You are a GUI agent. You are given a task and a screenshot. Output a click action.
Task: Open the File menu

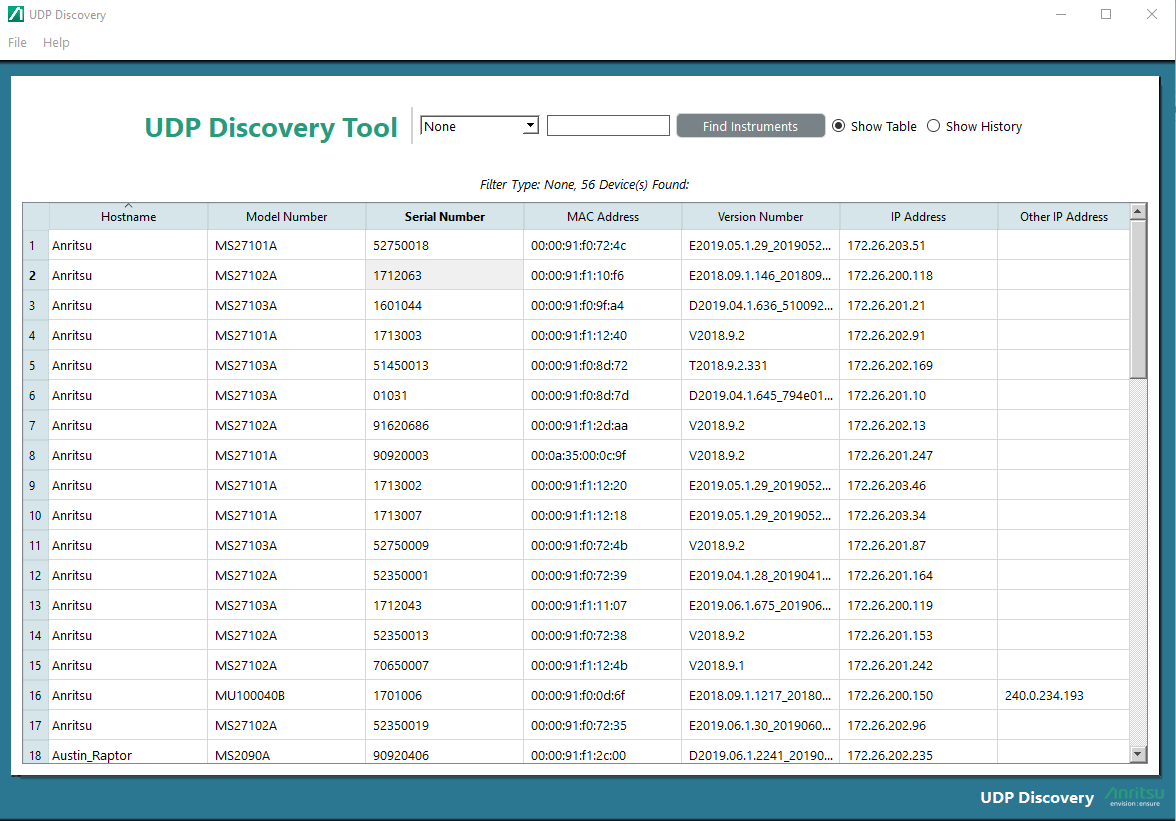17,43
